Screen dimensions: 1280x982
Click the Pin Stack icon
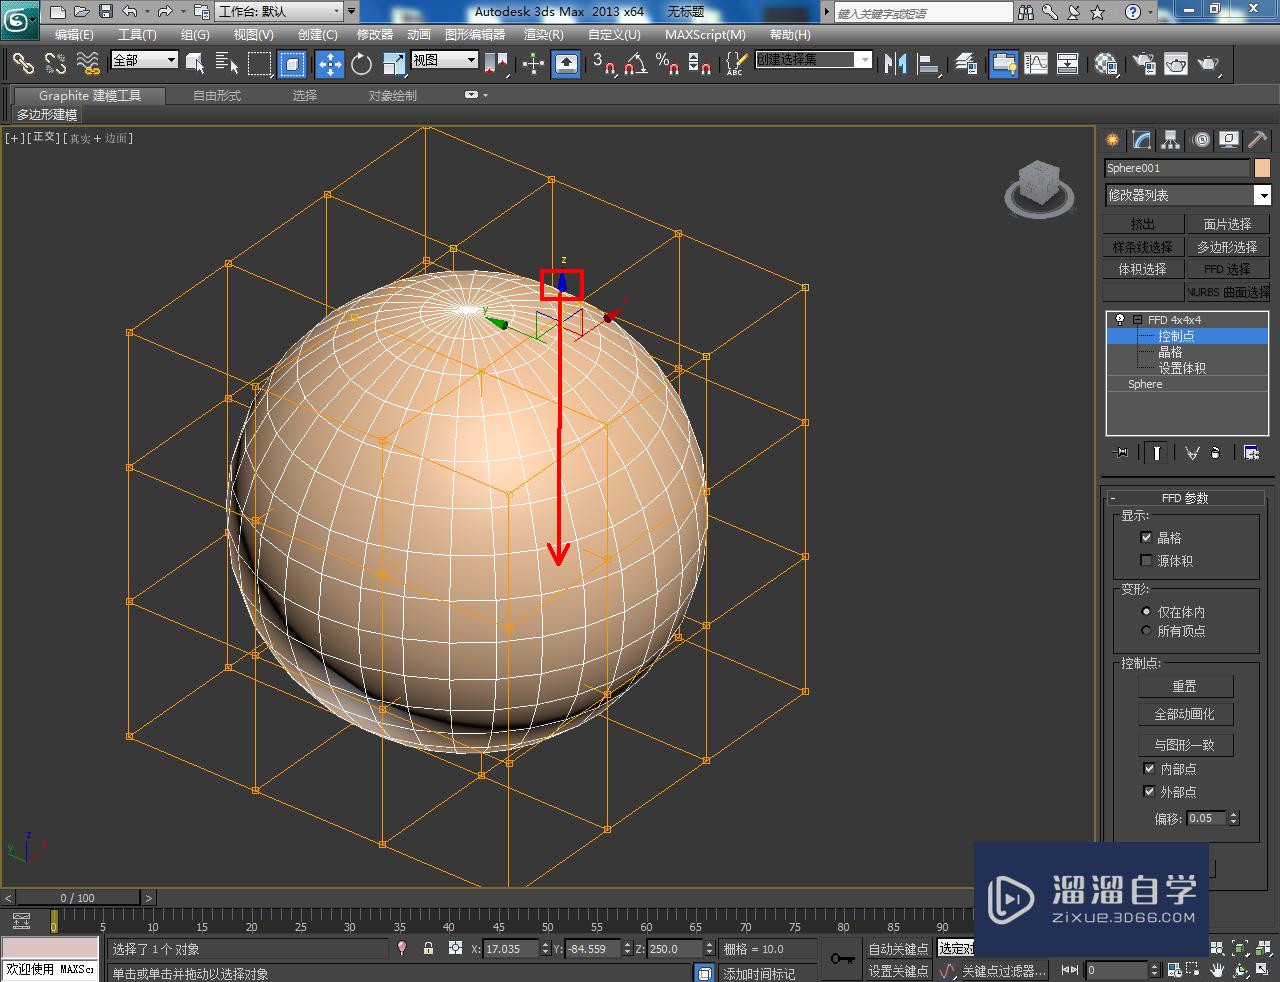tap(1121, 453)
